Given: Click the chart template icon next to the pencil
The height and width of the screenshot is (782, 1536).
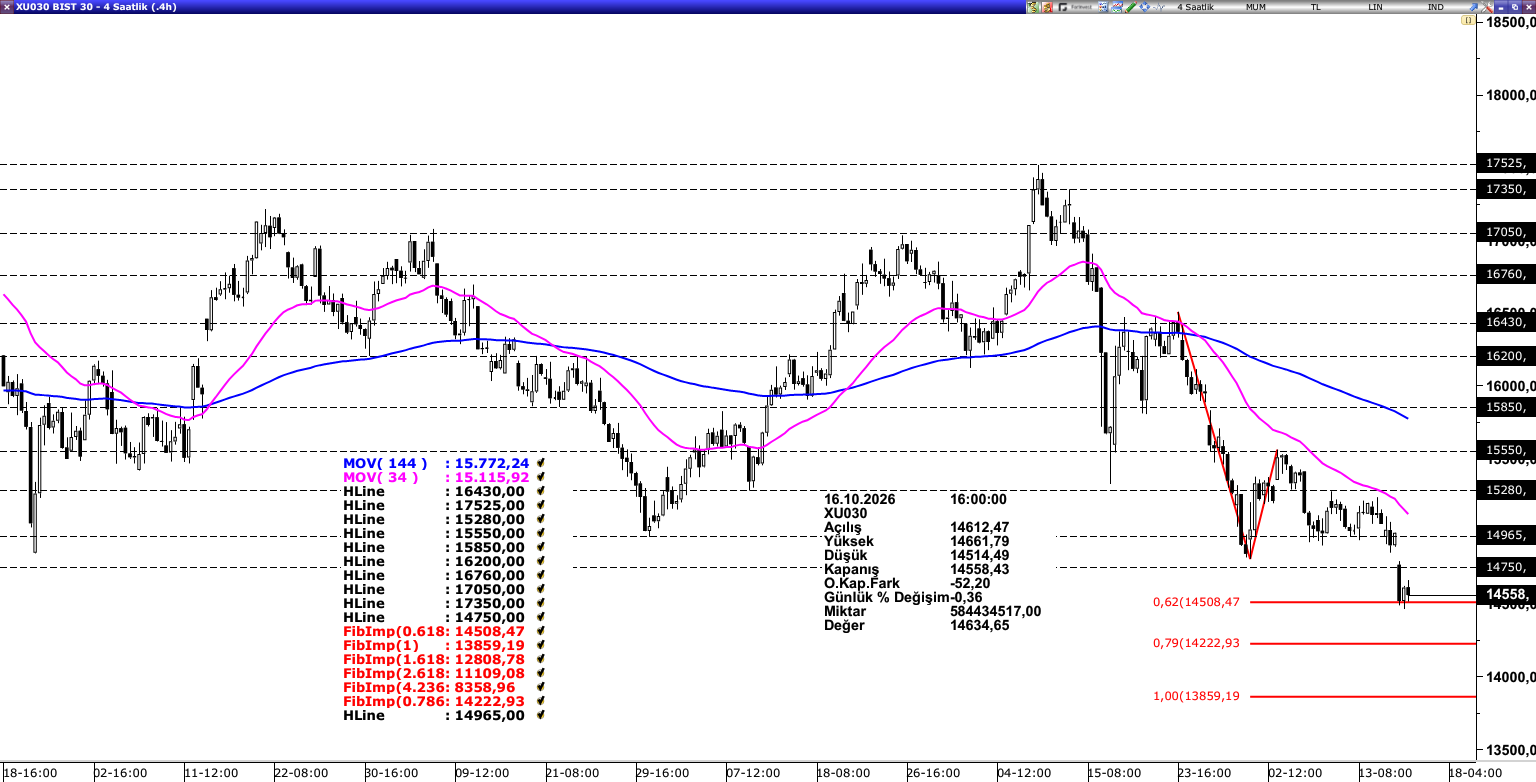Looking at the screenshot, I should click(1117, 7).
